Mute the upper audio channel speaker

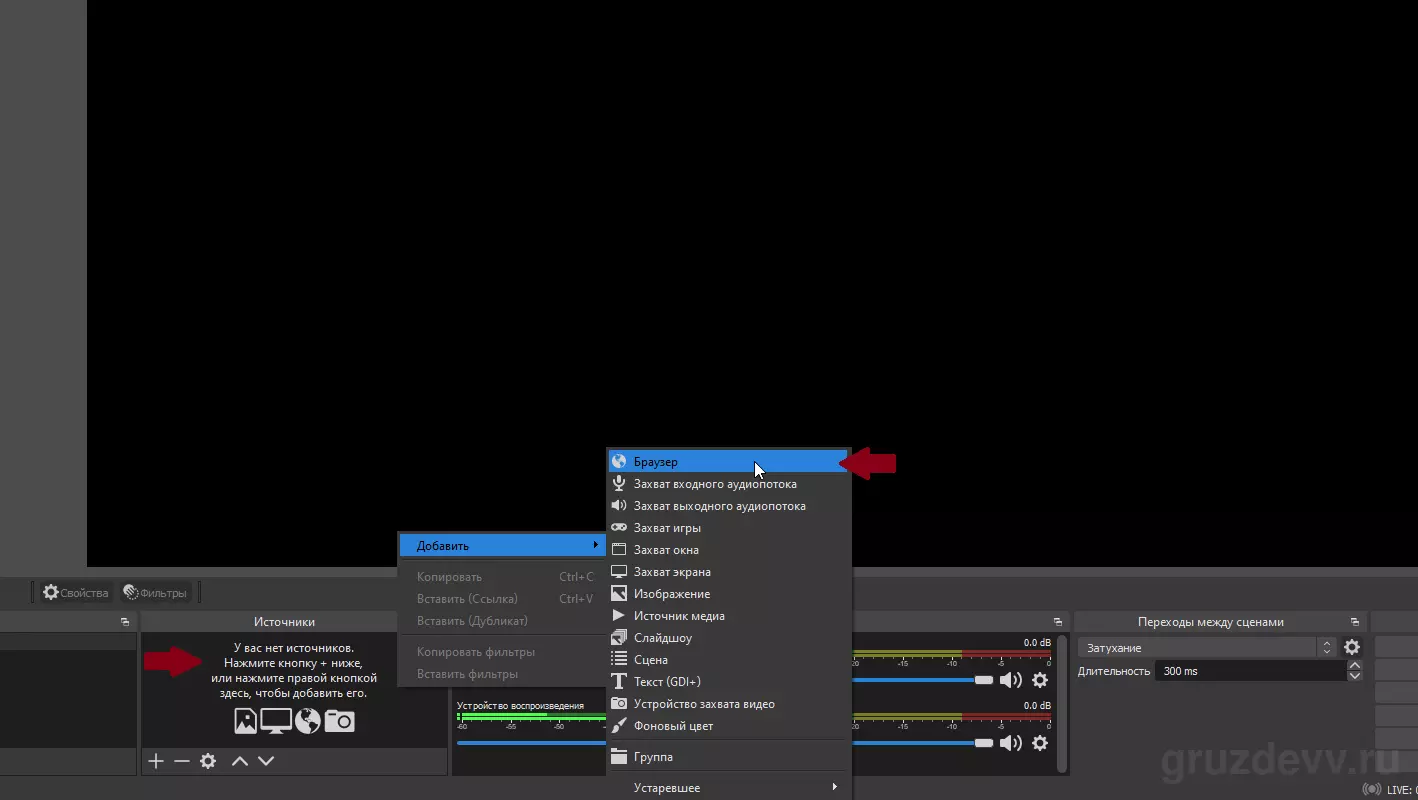(x=1011, y=680)
